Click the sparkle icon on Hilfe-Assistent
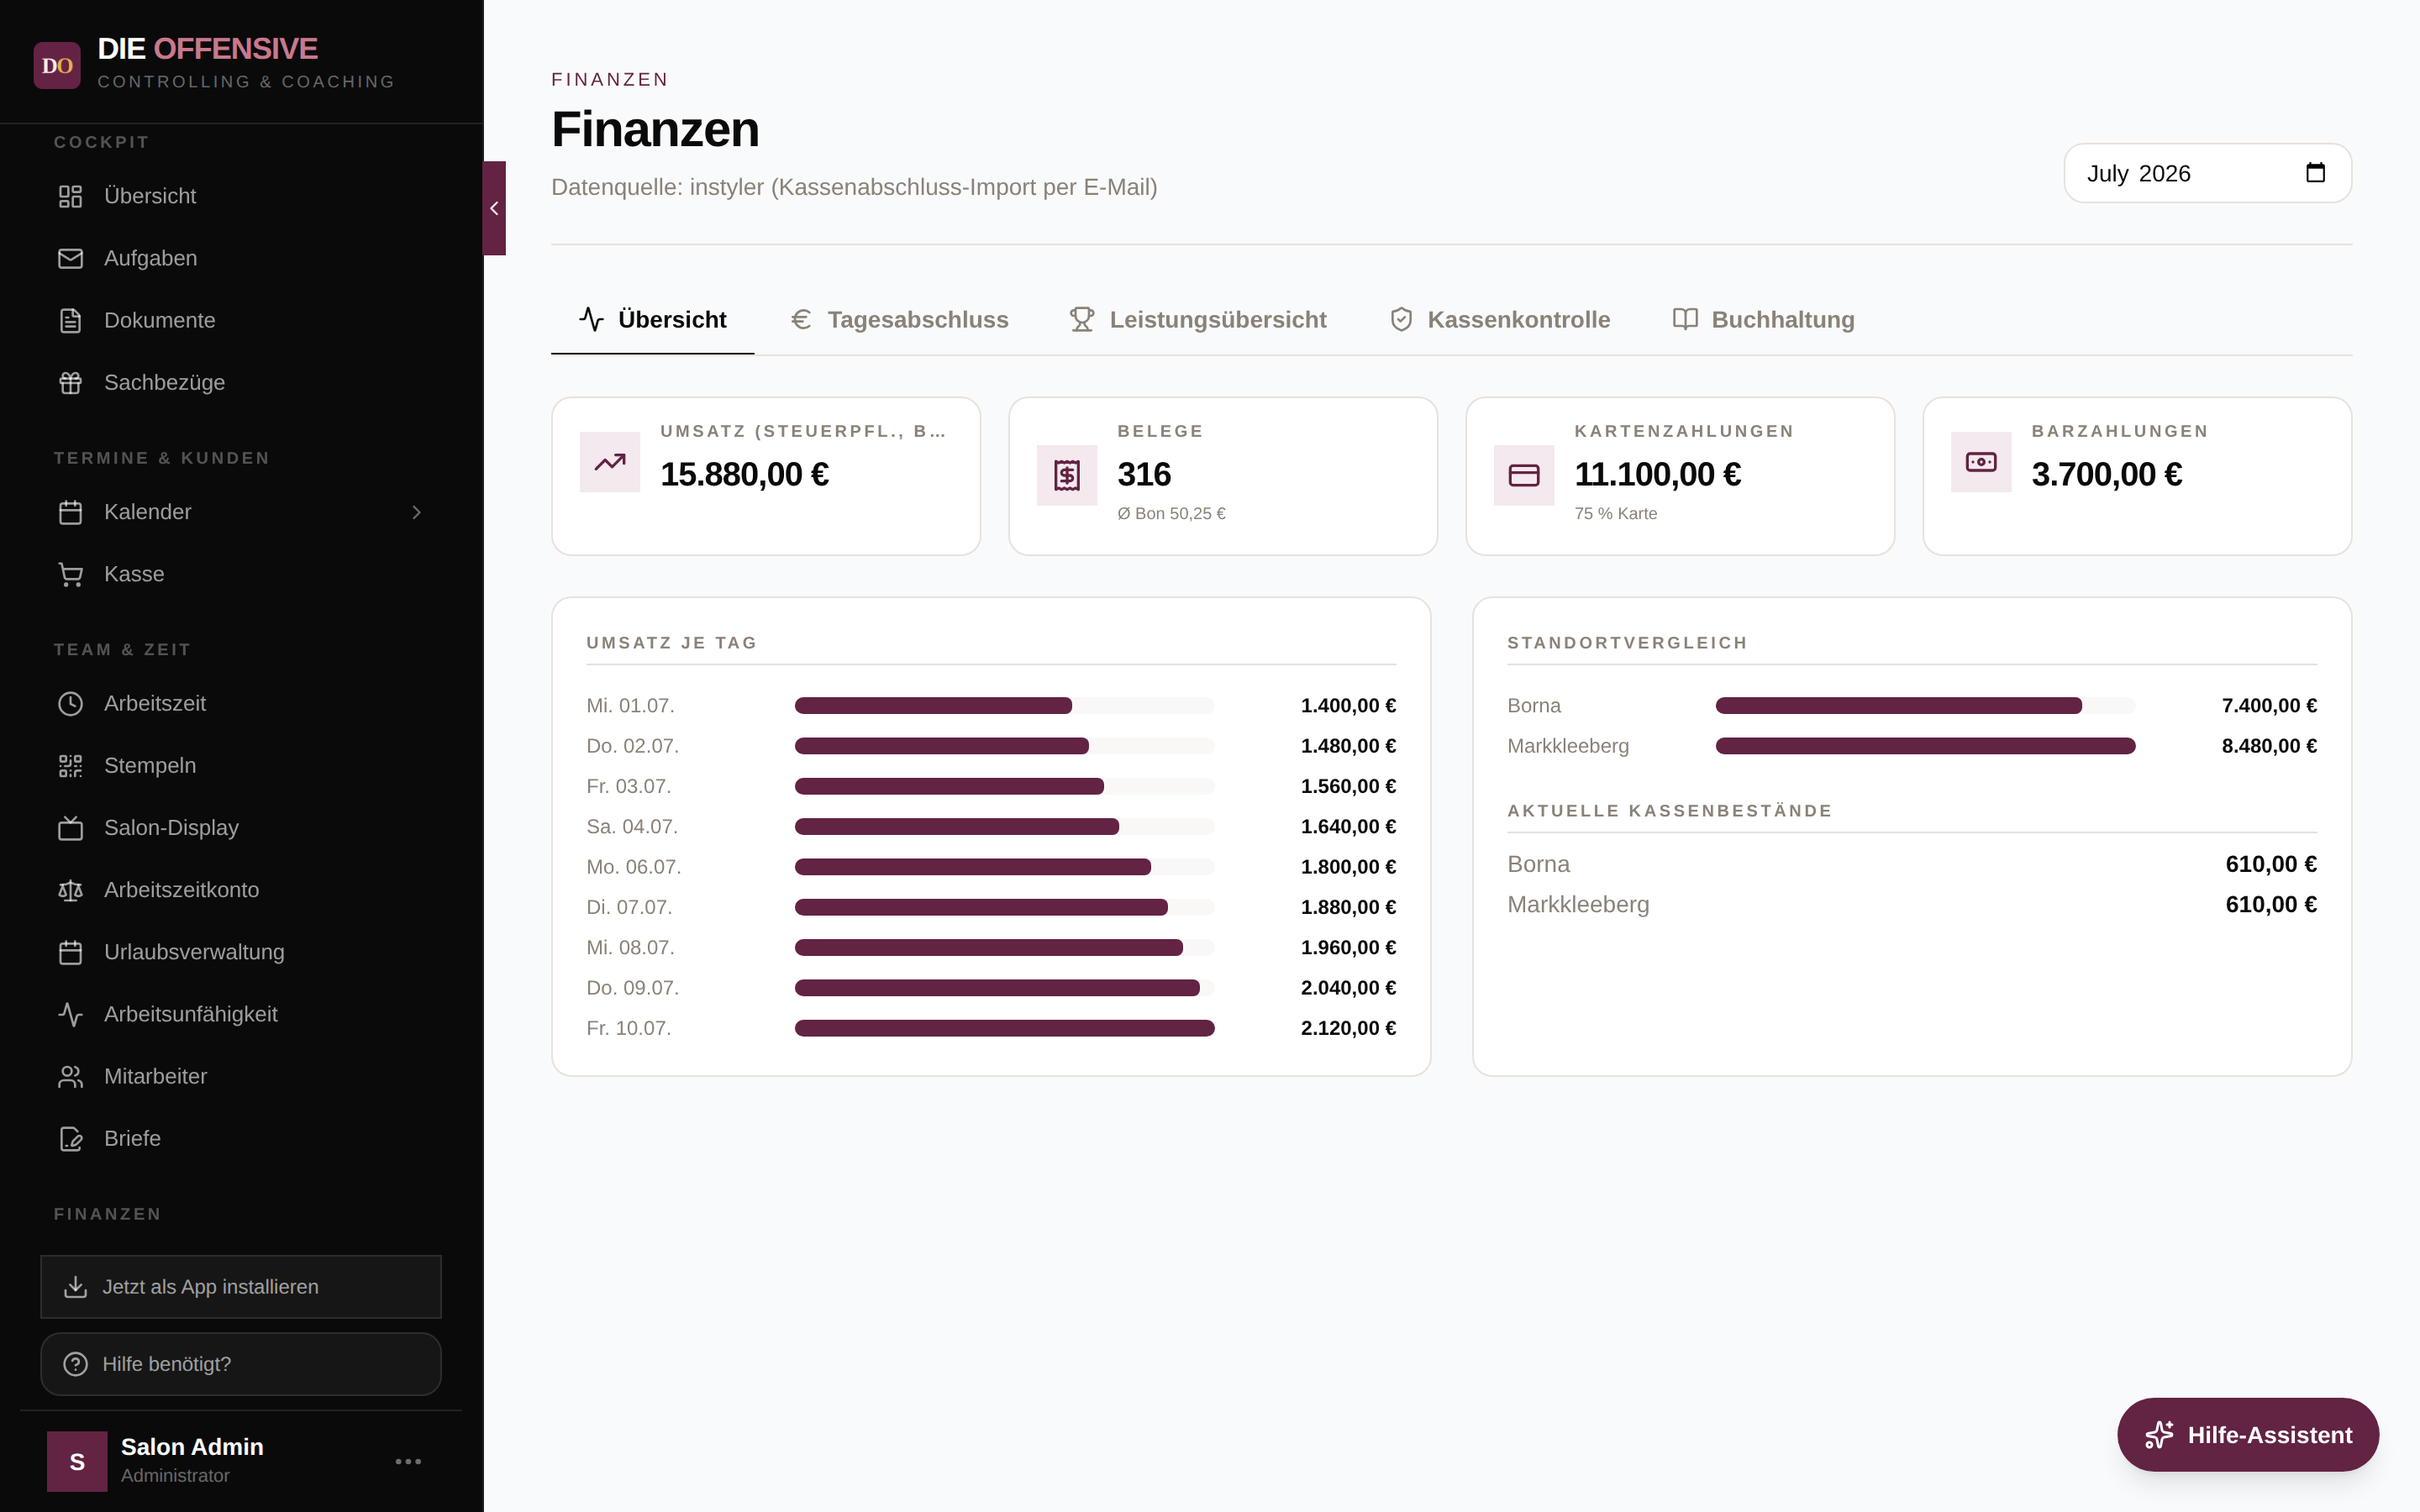This screenshot has width=2420, height=1512. pyautogui.click(x=2159, y=1435)
